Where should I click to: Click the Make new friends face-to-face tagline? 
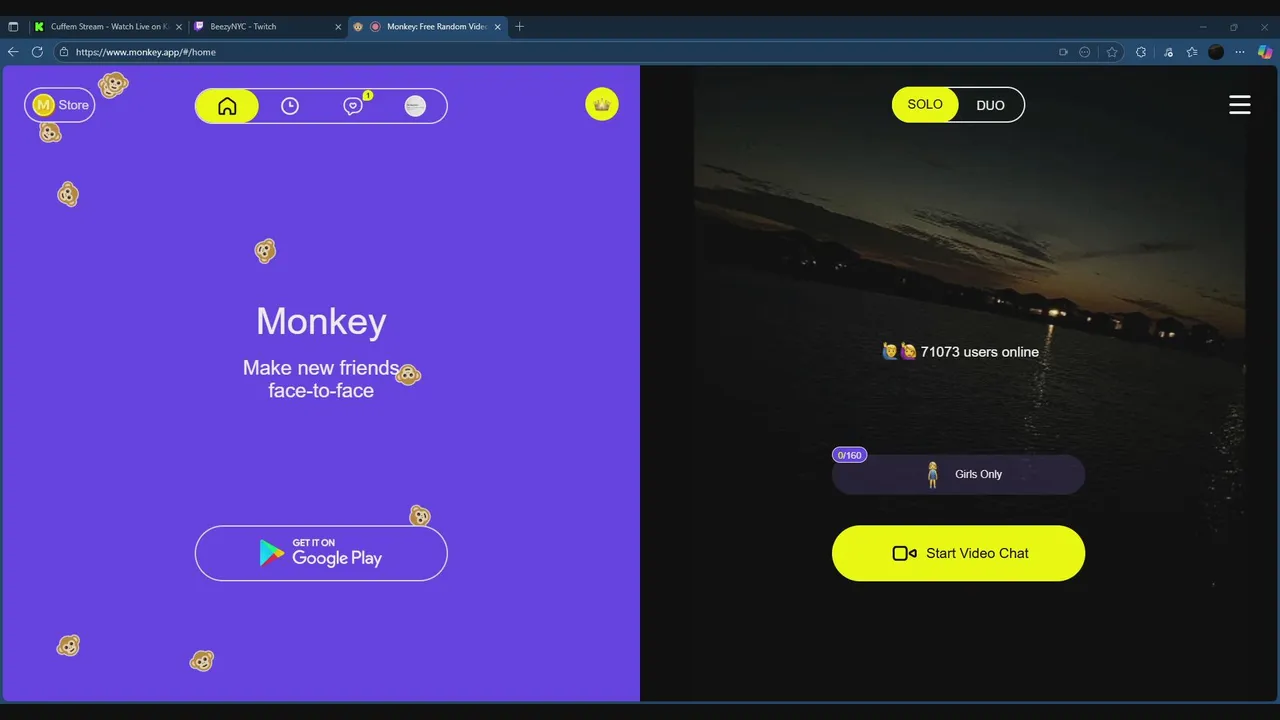321,379
